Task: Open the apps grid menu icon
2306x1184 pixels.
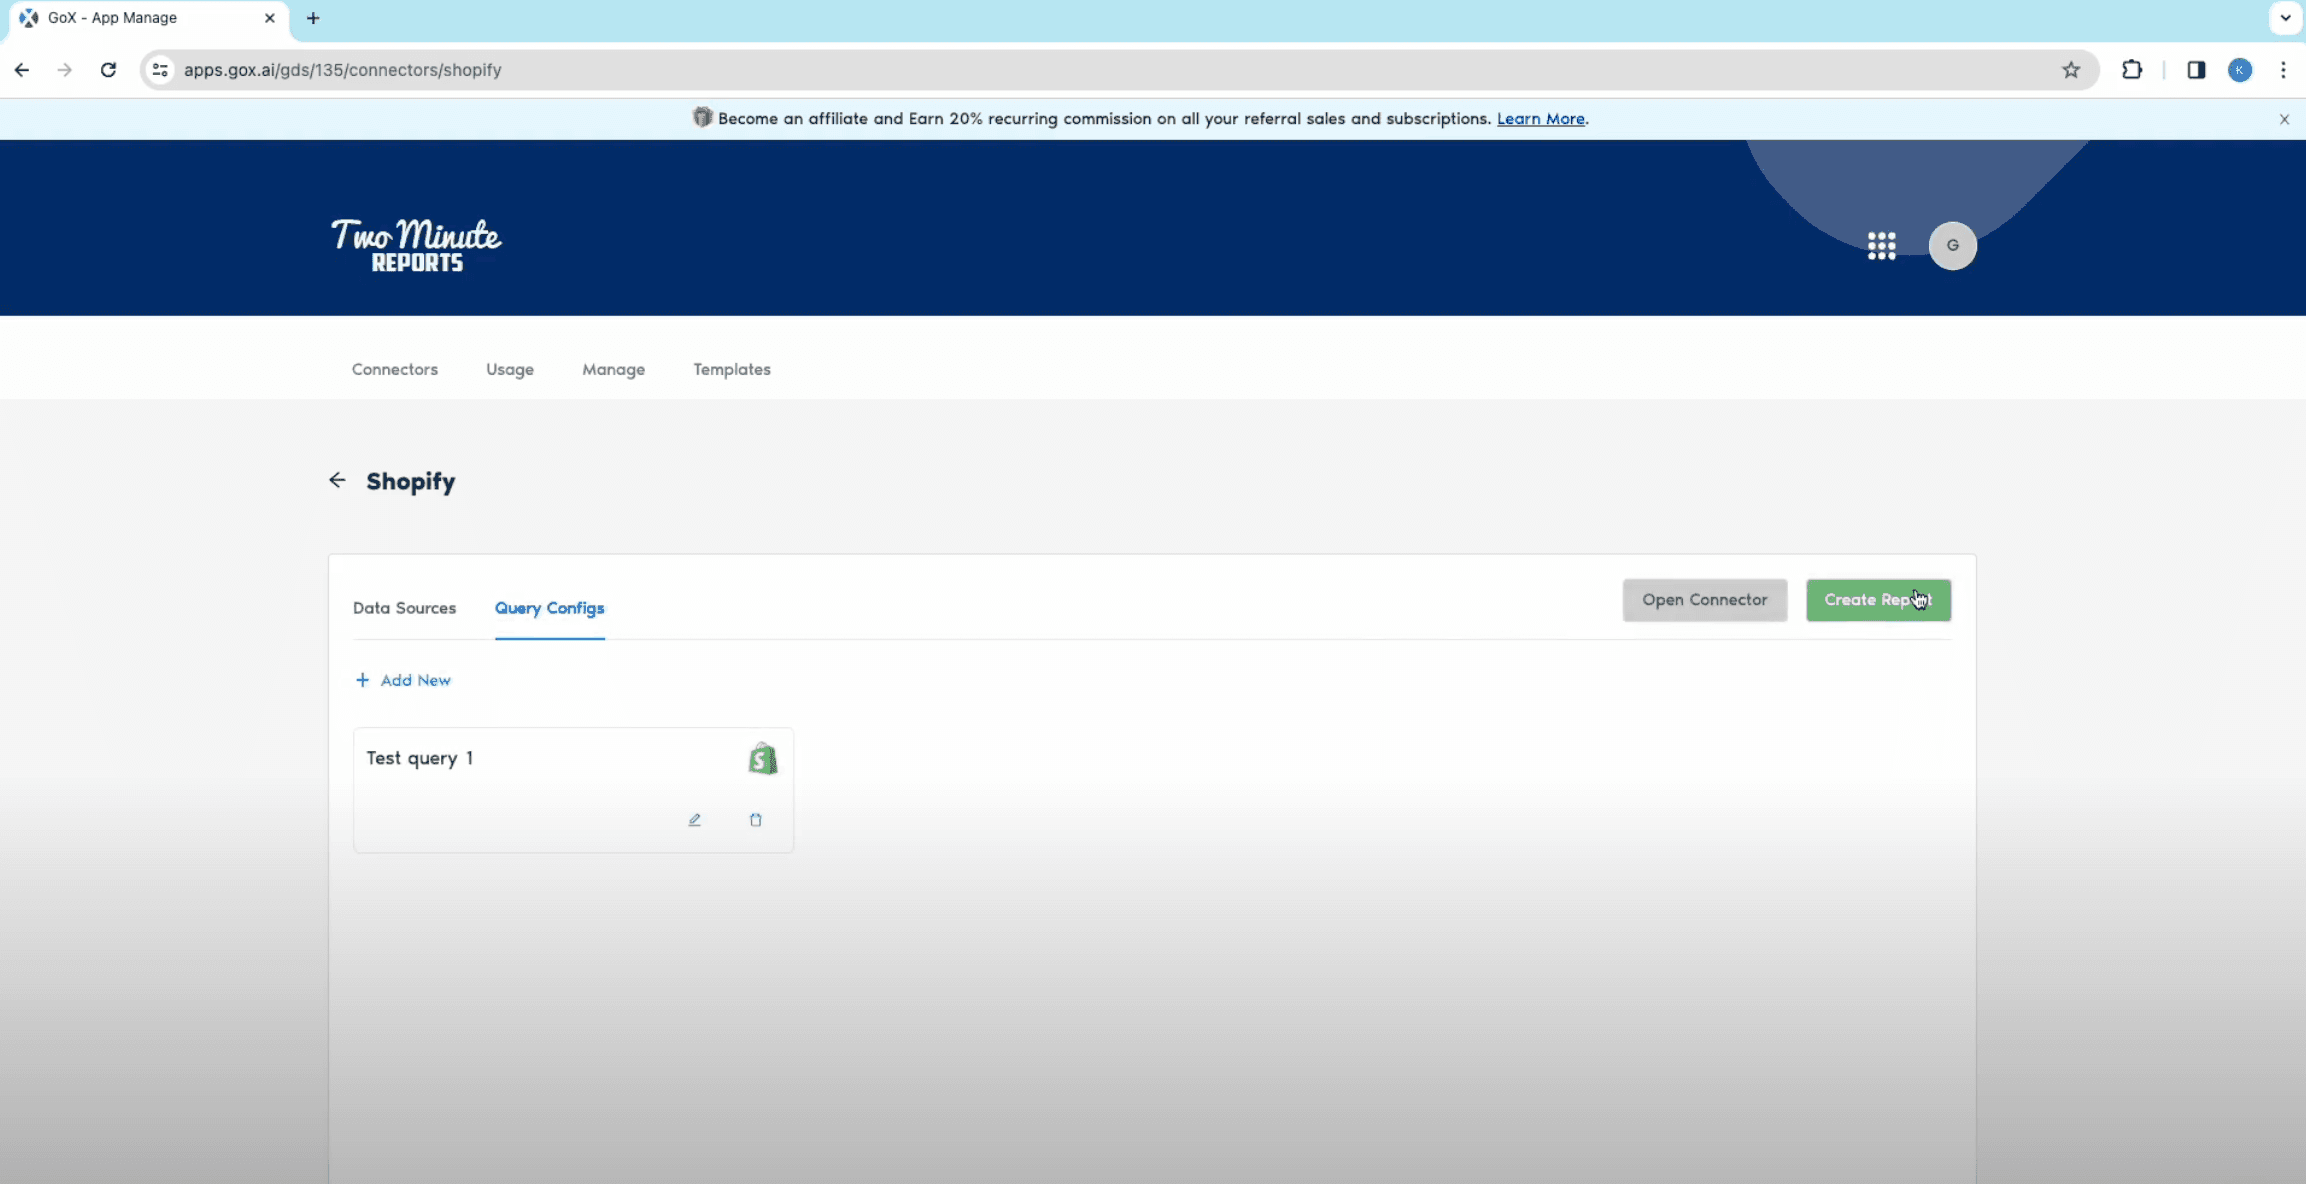Action: pos(1881,246)
